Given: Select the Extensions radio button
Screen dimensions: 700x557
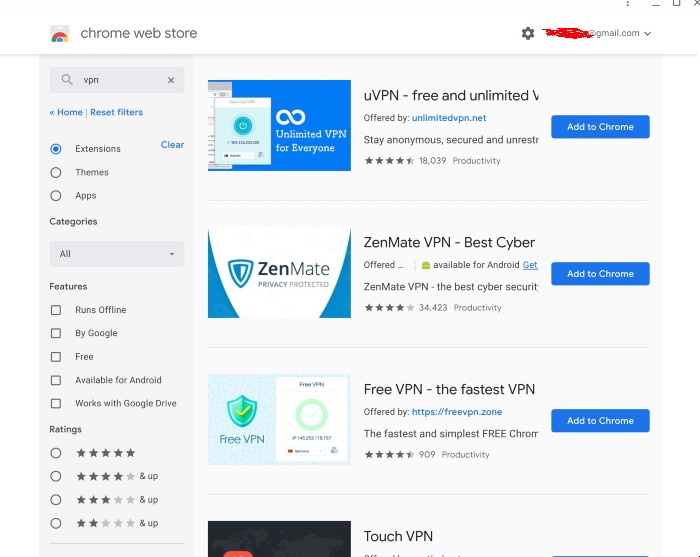Looking at the screenshot, I should click(56, 149).
